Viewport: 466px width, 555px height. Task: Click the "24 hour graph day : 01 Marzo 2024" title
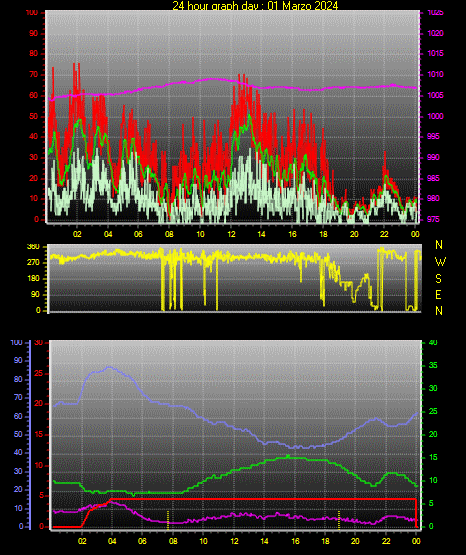(x=255, y=5)
